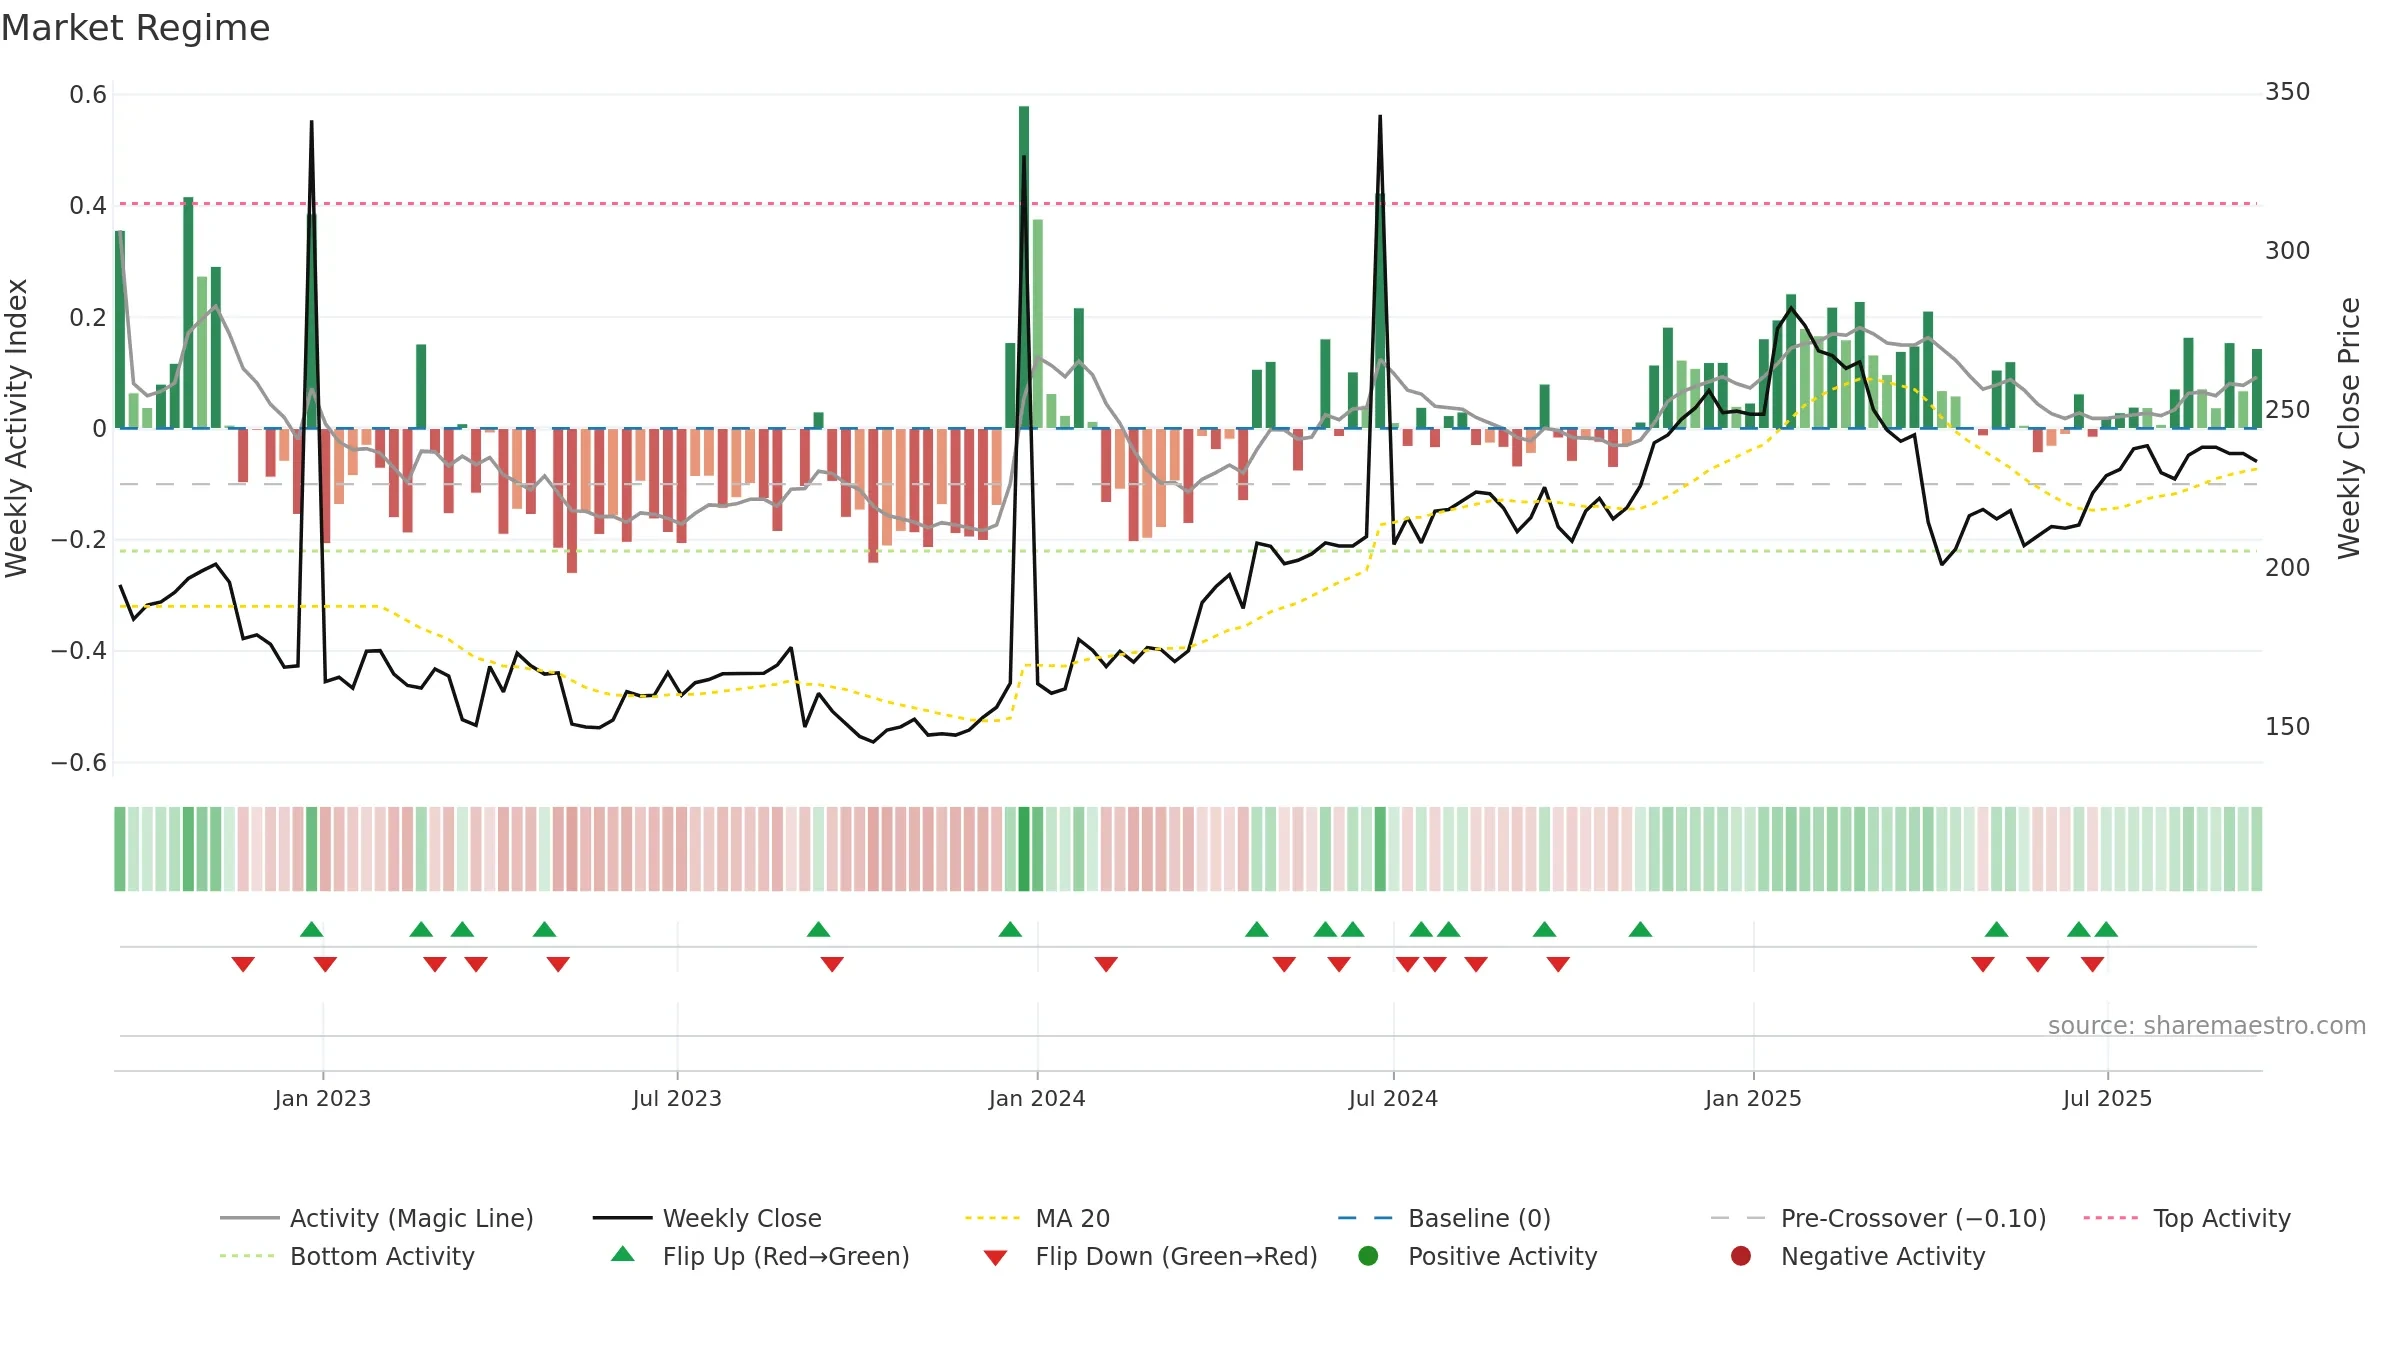Viewport: 2400px width, 1350px height.
Task: Click the Positive Activity green circle icon
Action: pyautogui.click(x=1369, y=1255)
